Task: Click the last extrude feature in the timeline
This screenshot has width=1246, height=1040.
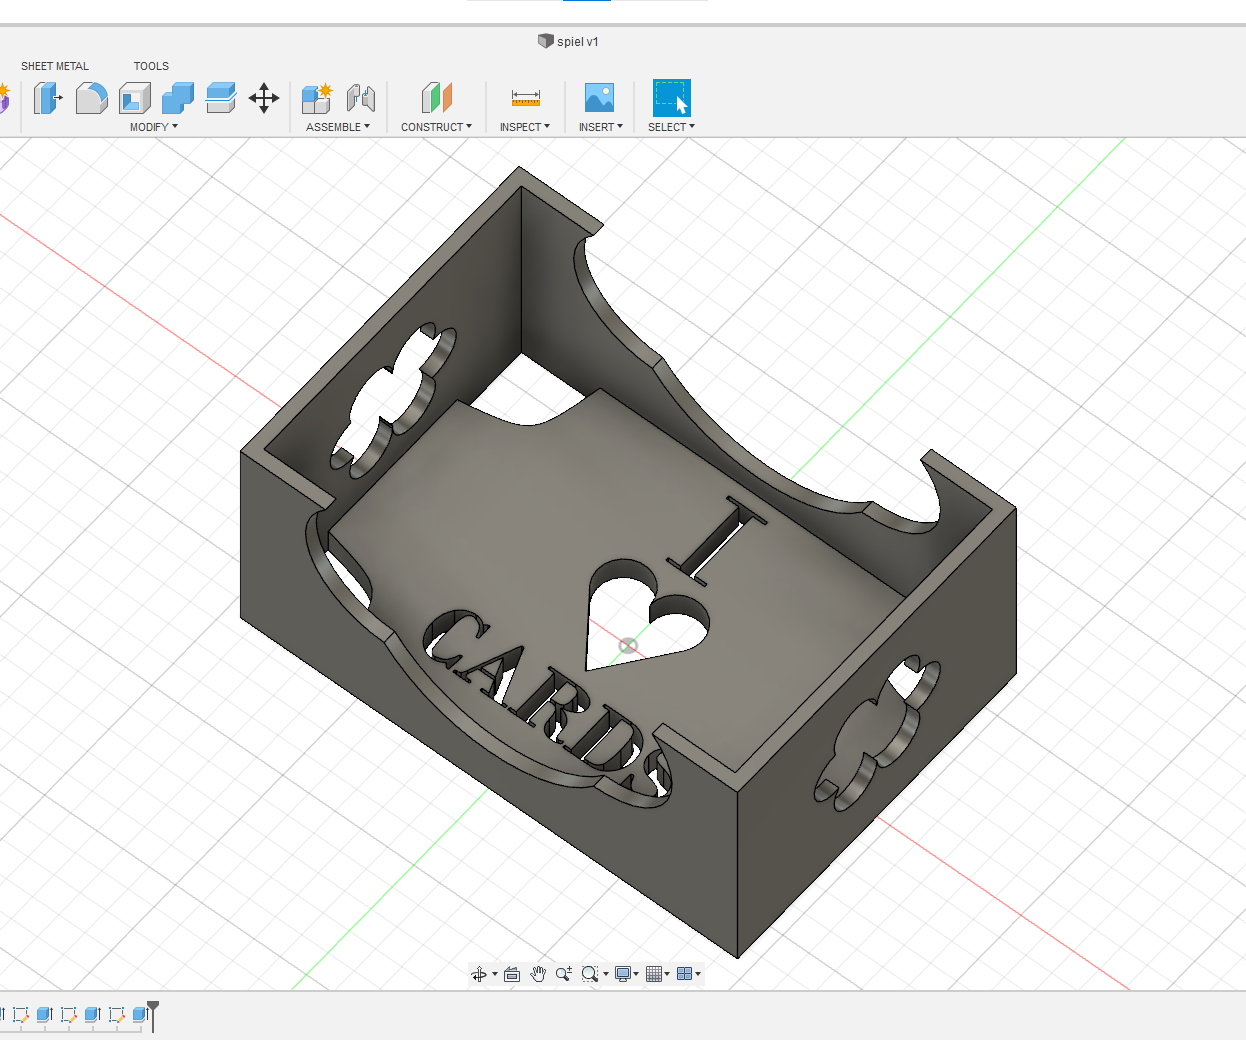Action: (x=140, y=1015)
